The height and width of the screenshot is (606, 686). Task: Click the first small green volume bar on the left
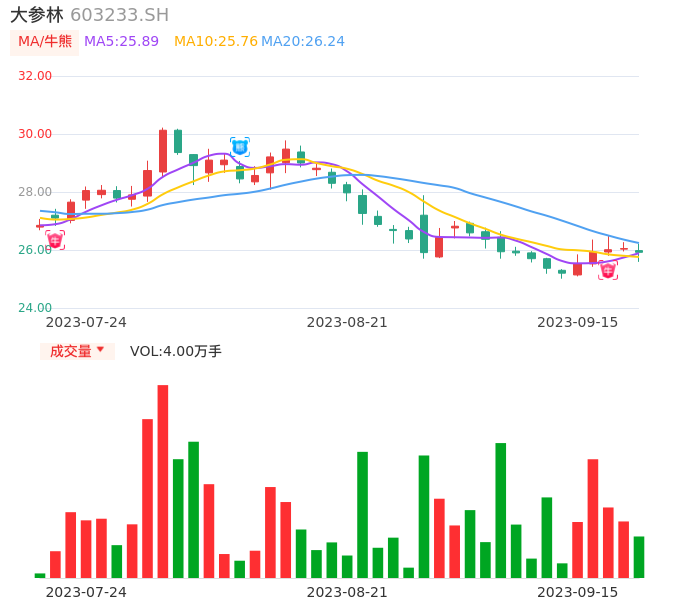tap(40, 575)
